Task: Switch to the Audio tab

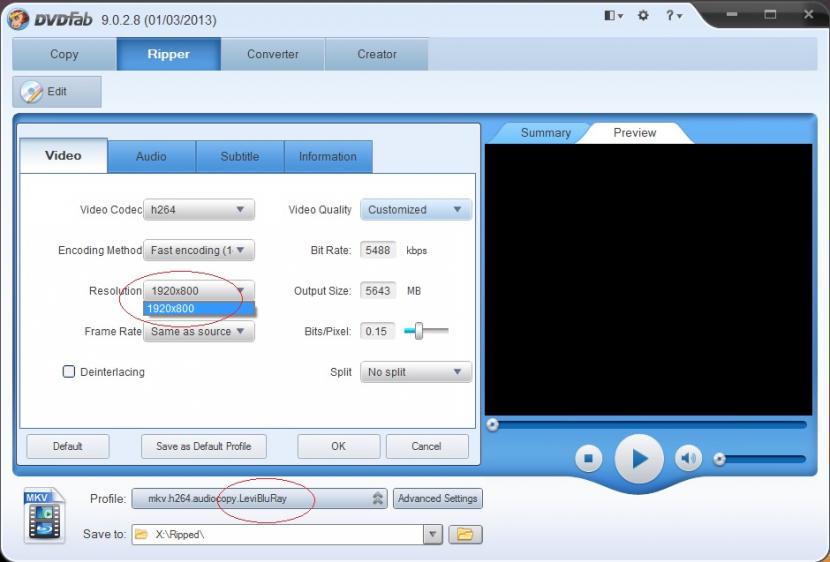Action: point(151,157)
